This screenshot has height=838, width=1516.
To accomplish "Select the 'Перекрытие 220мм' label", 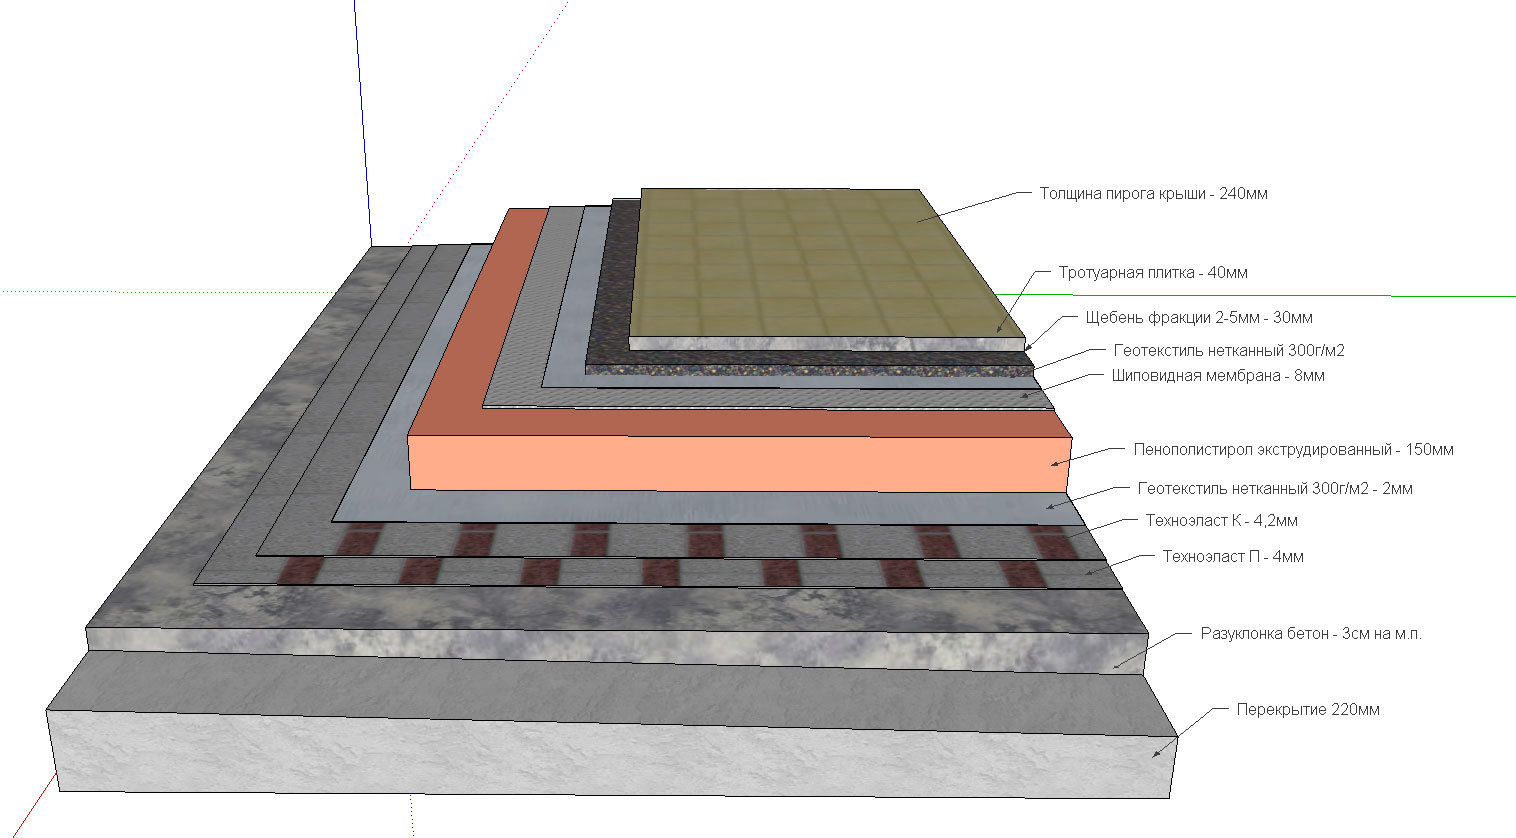I will pyautogui.click(x=1308, y=710).
